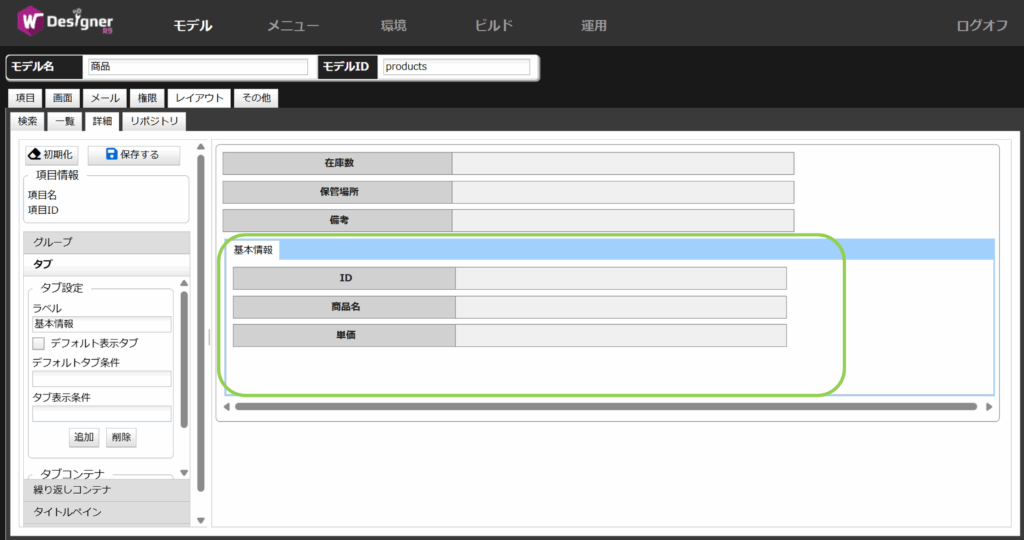The height and width of the screenshot is (540, 1024).
Task: Click the 初期化 eraser button
Action: (50, 155)
